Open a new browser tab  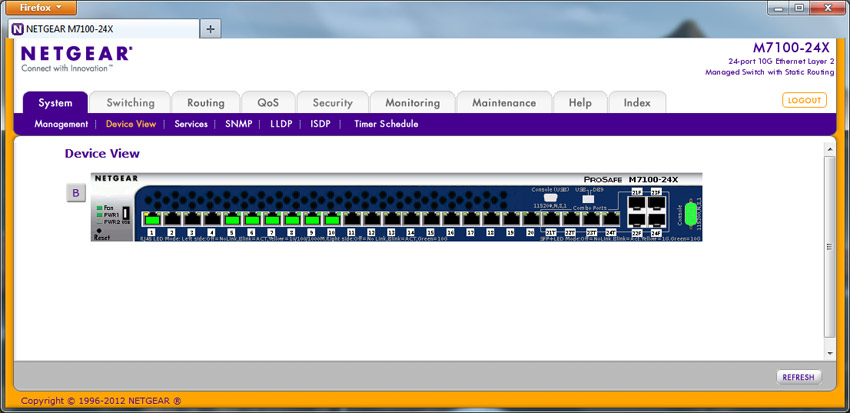pos(211,29)
